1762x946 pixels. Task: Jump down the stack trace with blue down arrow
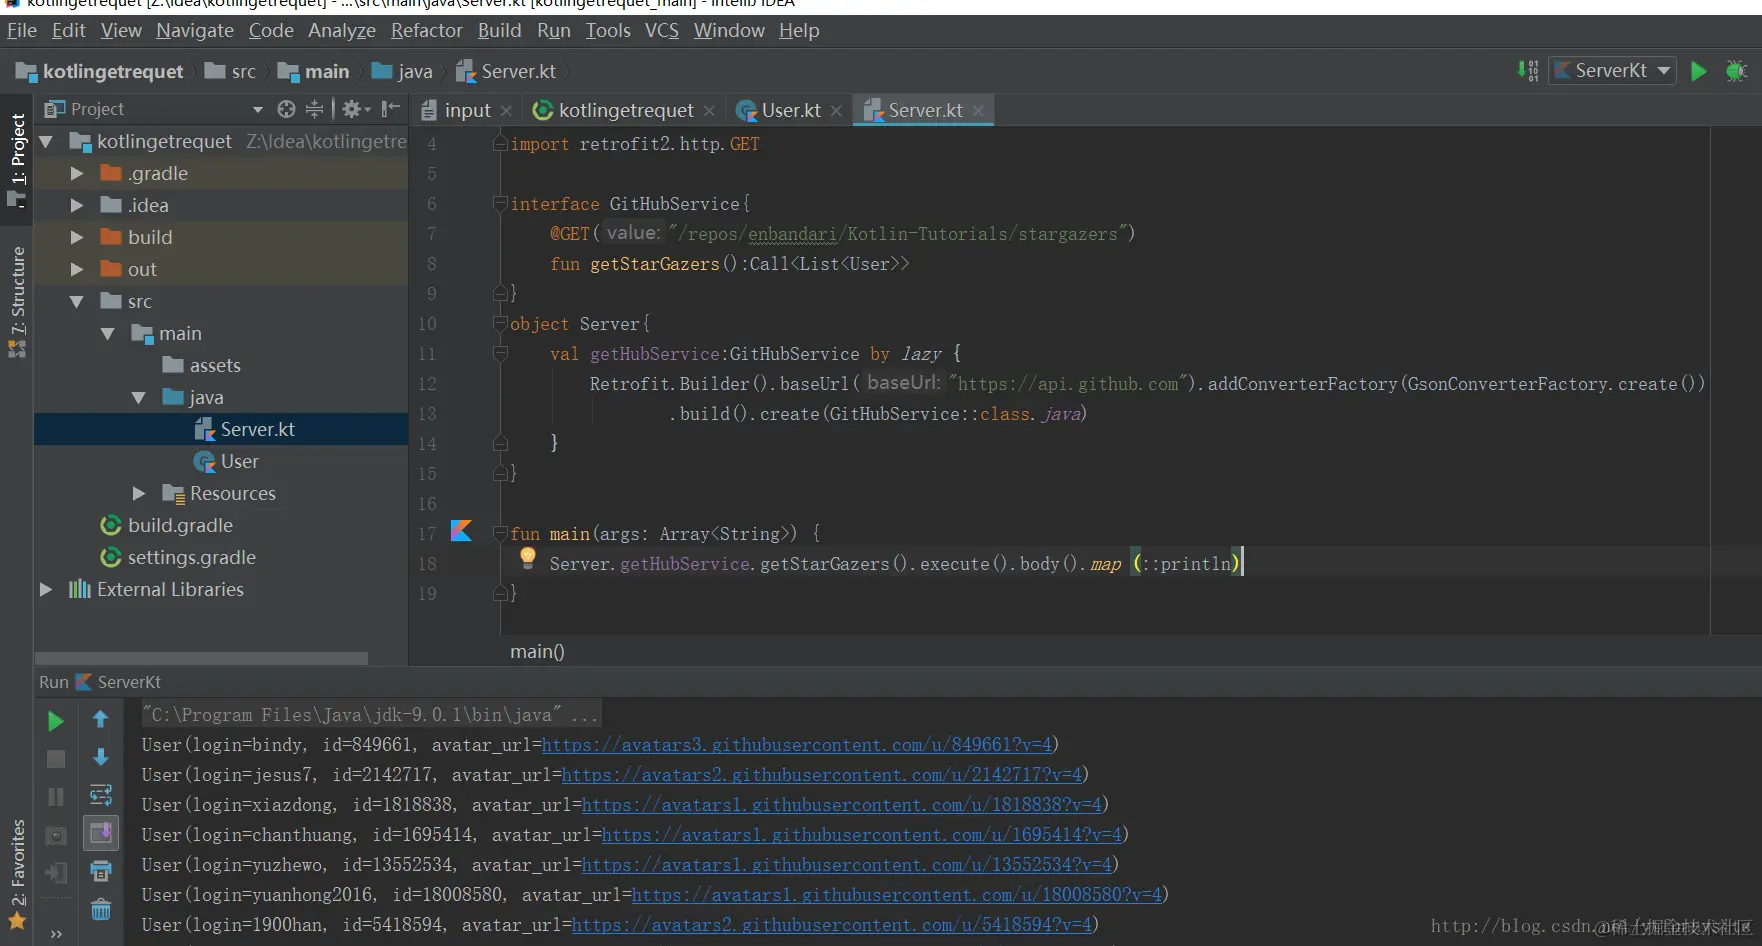[101, 757]
